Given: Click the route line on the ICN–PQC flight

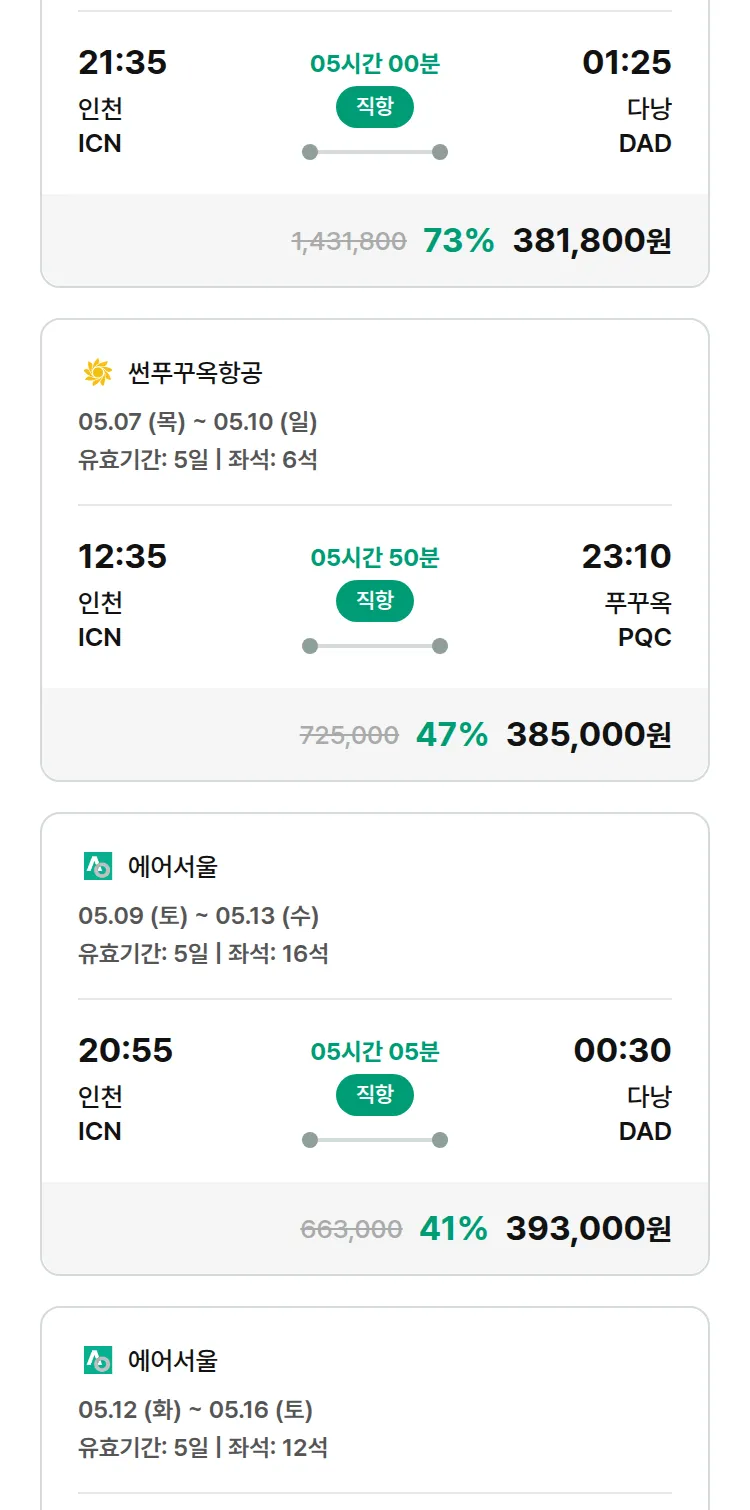Looking at the screenshot, I should pos(374,646).
